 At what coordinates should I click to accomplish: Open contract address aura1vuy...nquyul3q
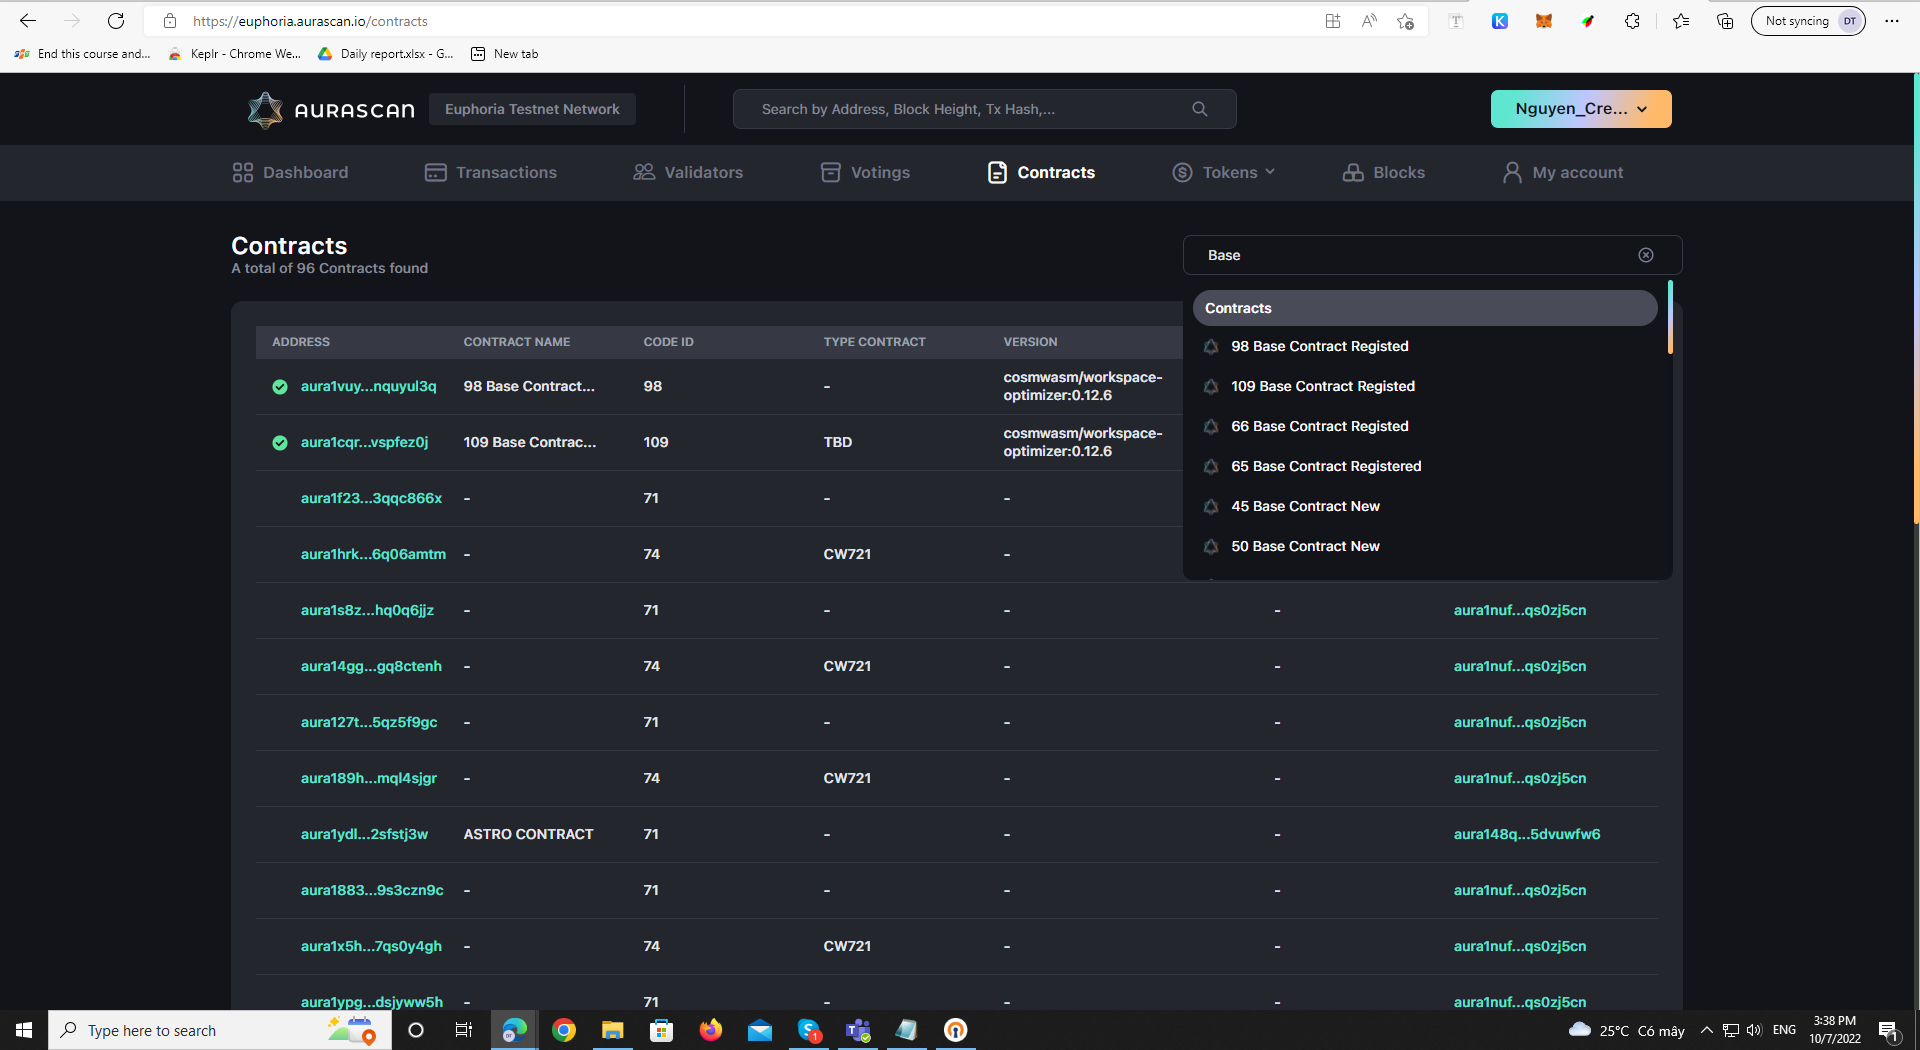click(368, 386)
